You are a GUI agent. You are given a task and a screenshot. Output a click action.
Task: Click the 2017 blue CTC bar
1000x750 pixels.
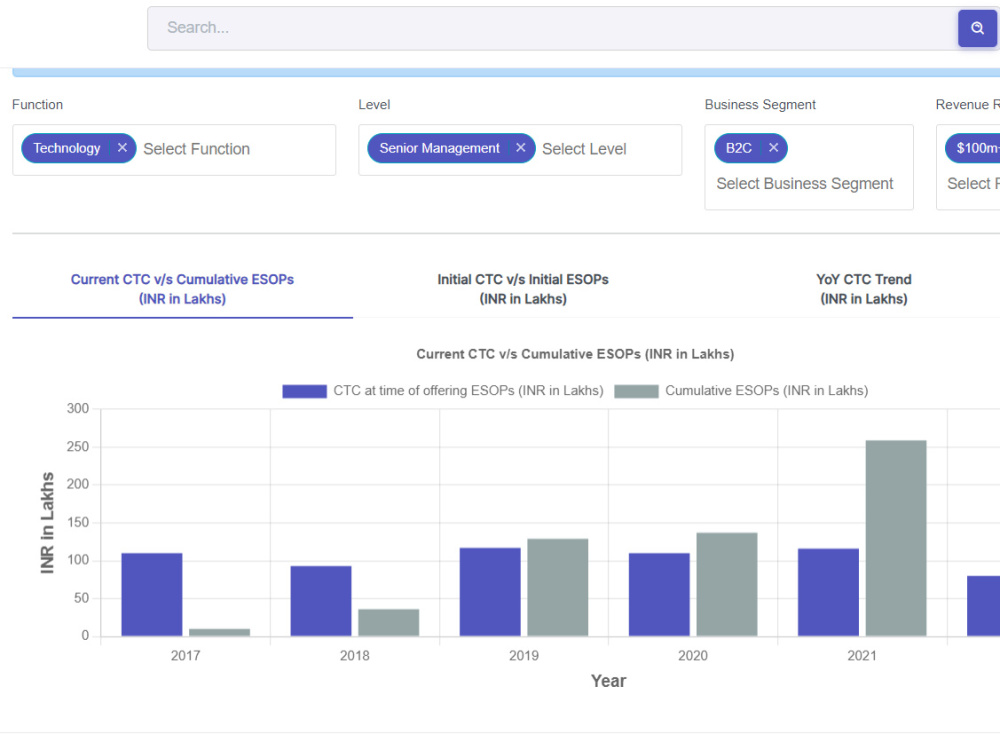coord(152,594)
